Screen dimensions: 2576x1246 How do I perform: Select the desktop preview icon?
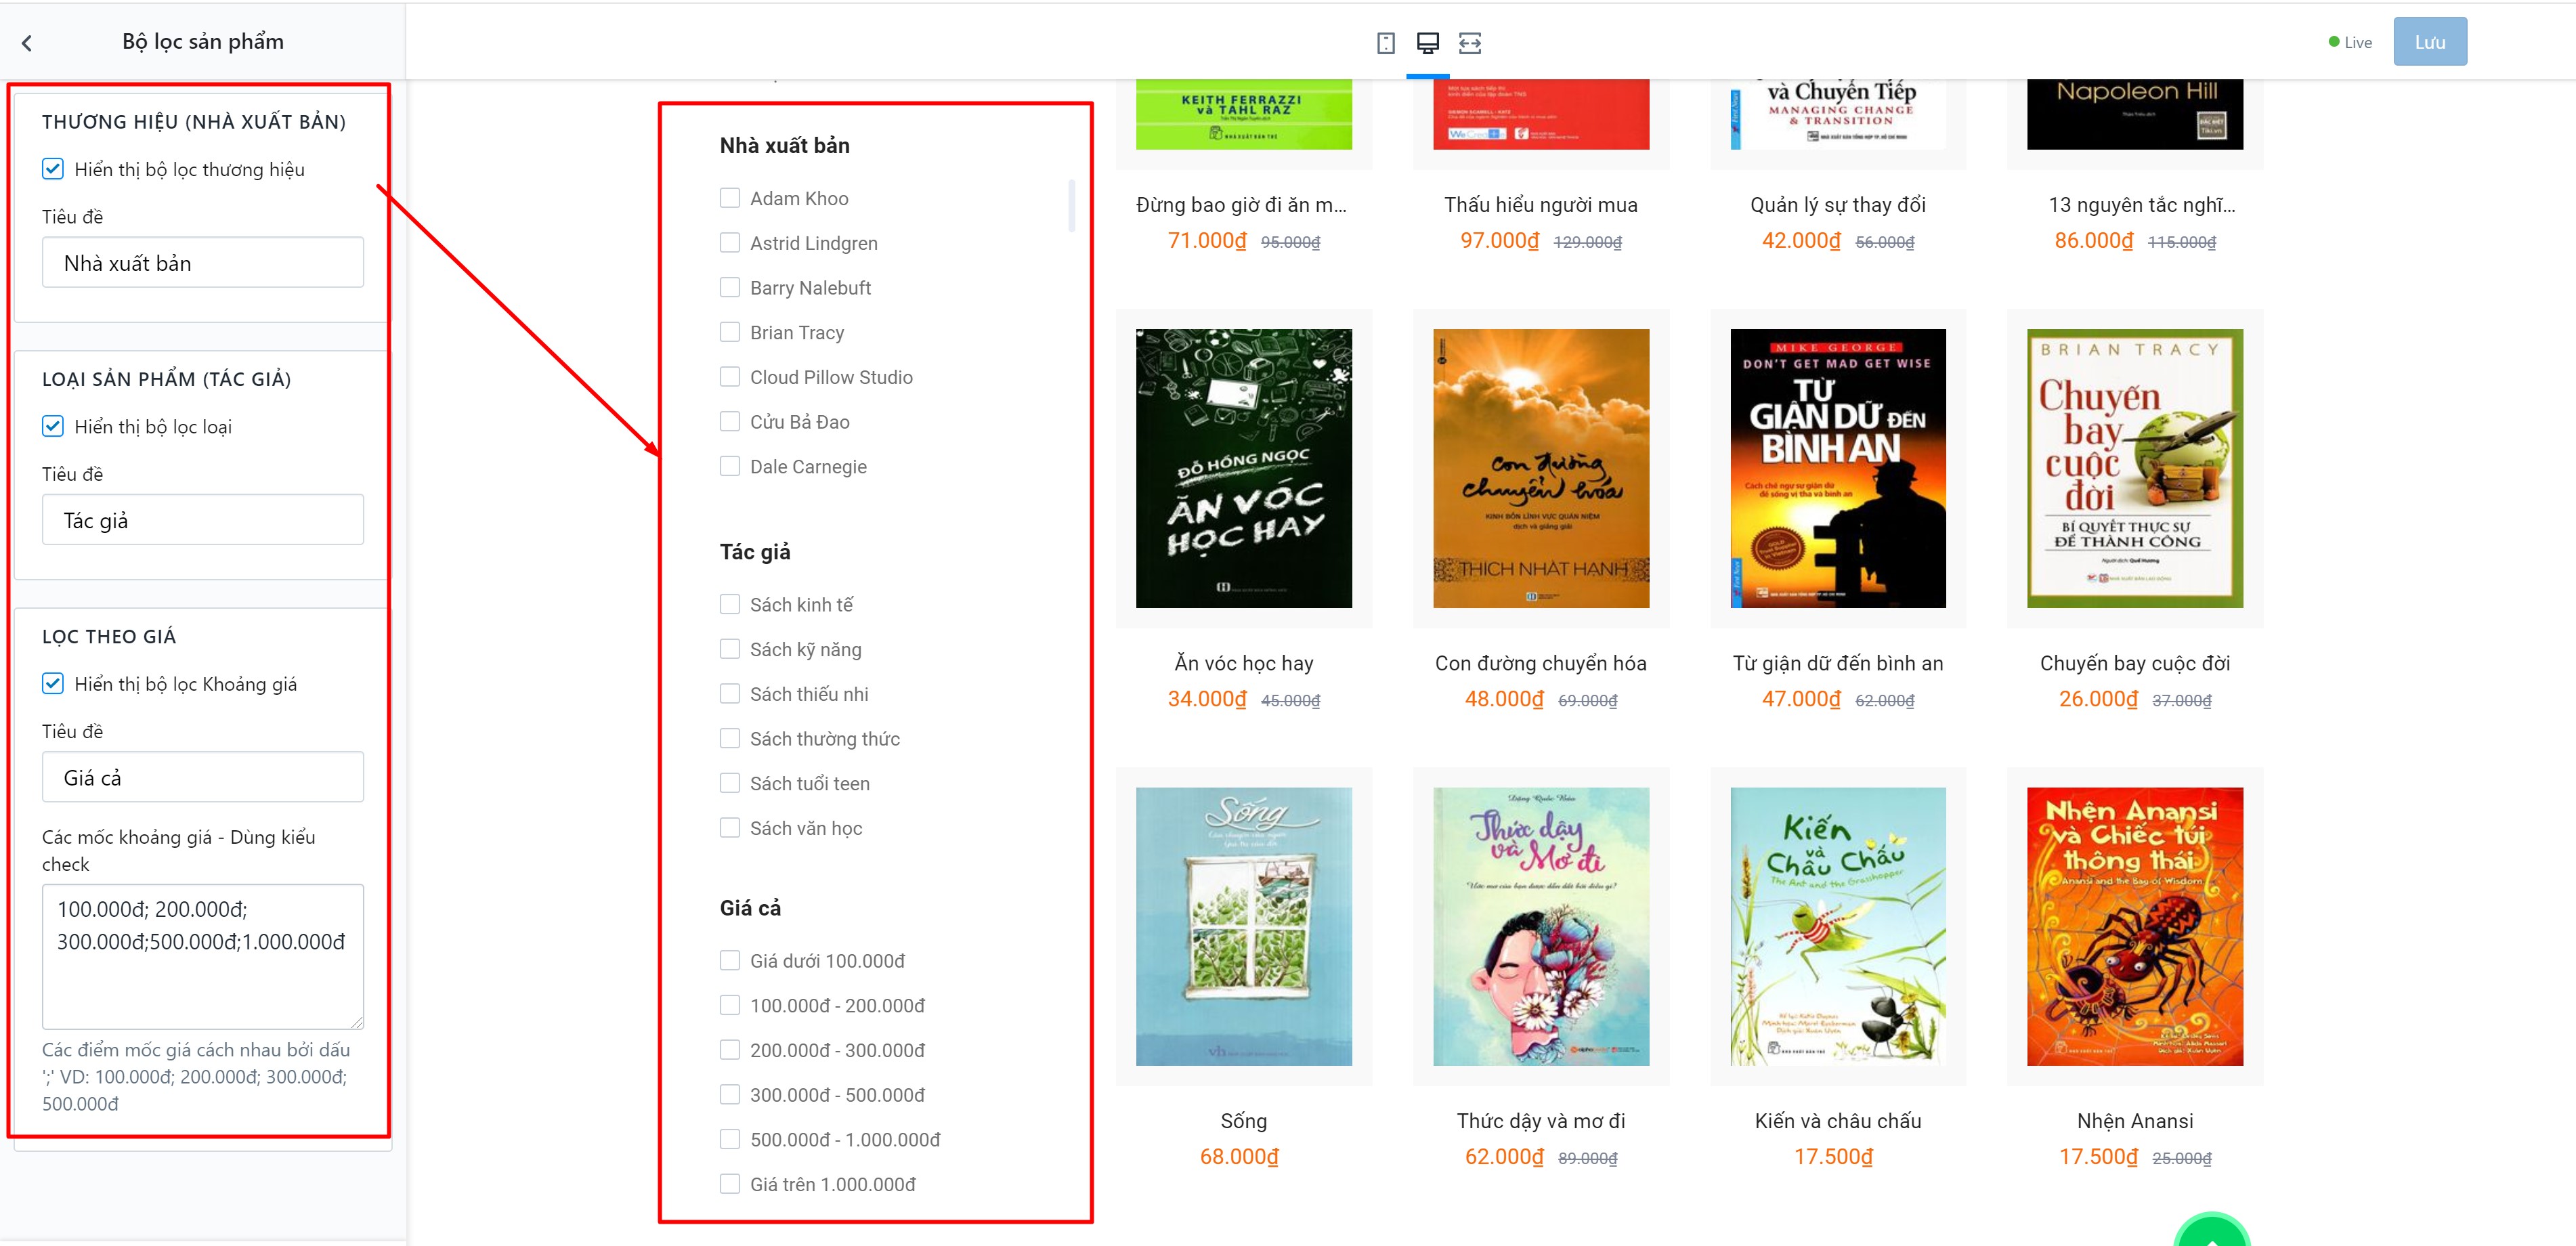click(1427, 43)
